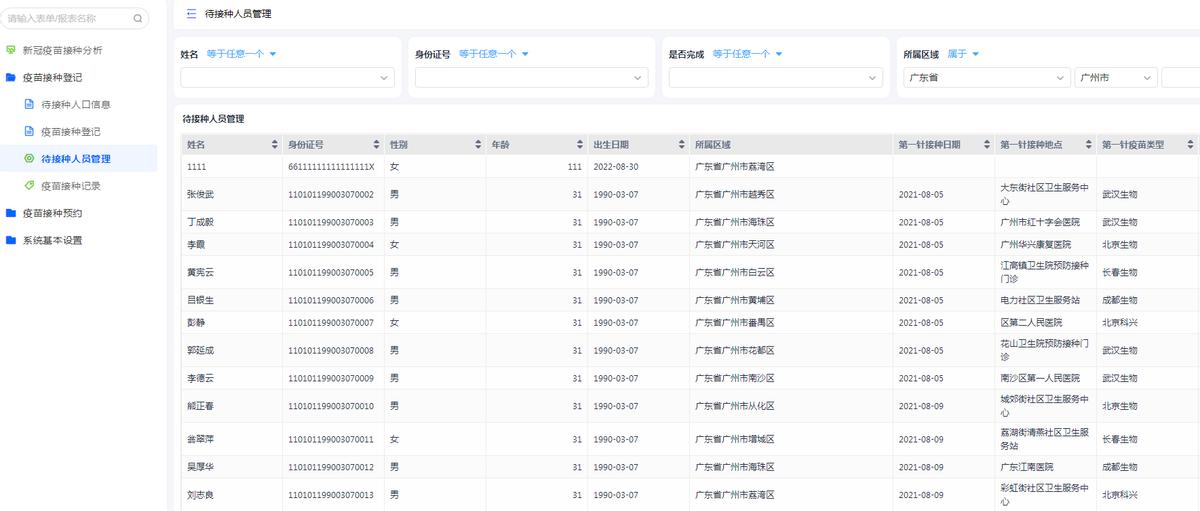The width and height of the screenshot is (1200, 511).
Task: Expand the 是否完成 value select box
Action: 776,77
